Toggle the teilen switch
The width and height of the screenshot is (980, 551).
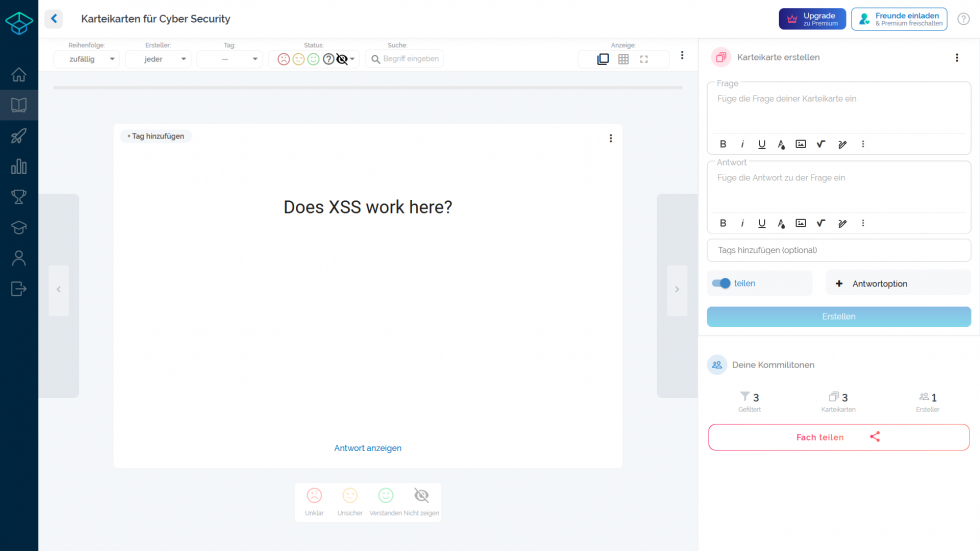tap(721, 283)
